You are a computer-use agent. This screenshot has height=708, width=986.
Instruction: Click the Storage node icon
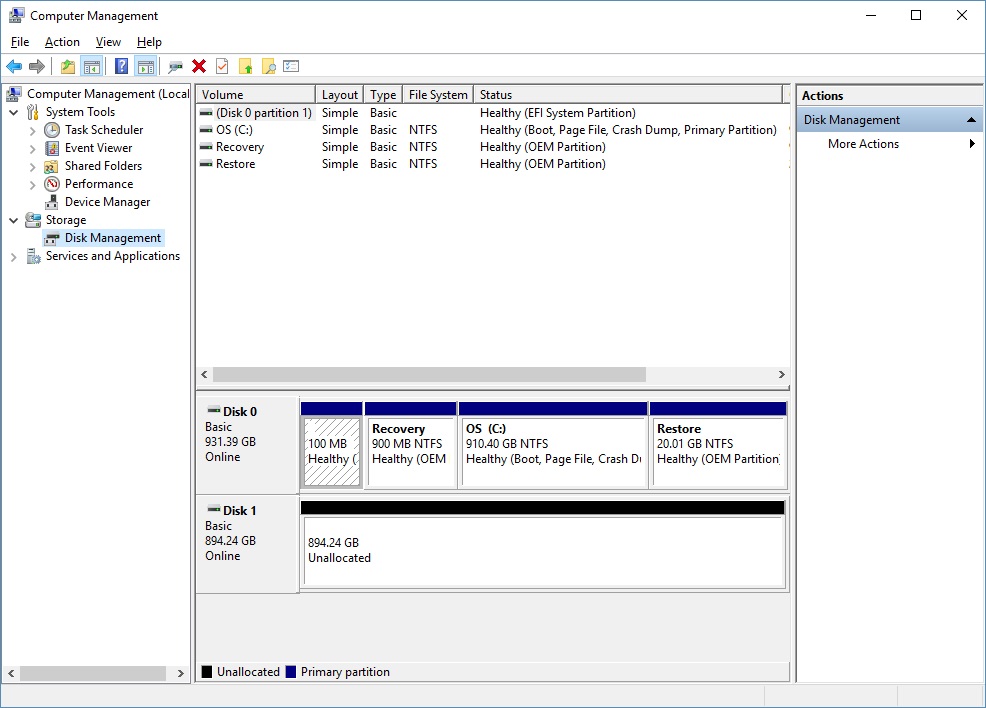coord(33,220)
